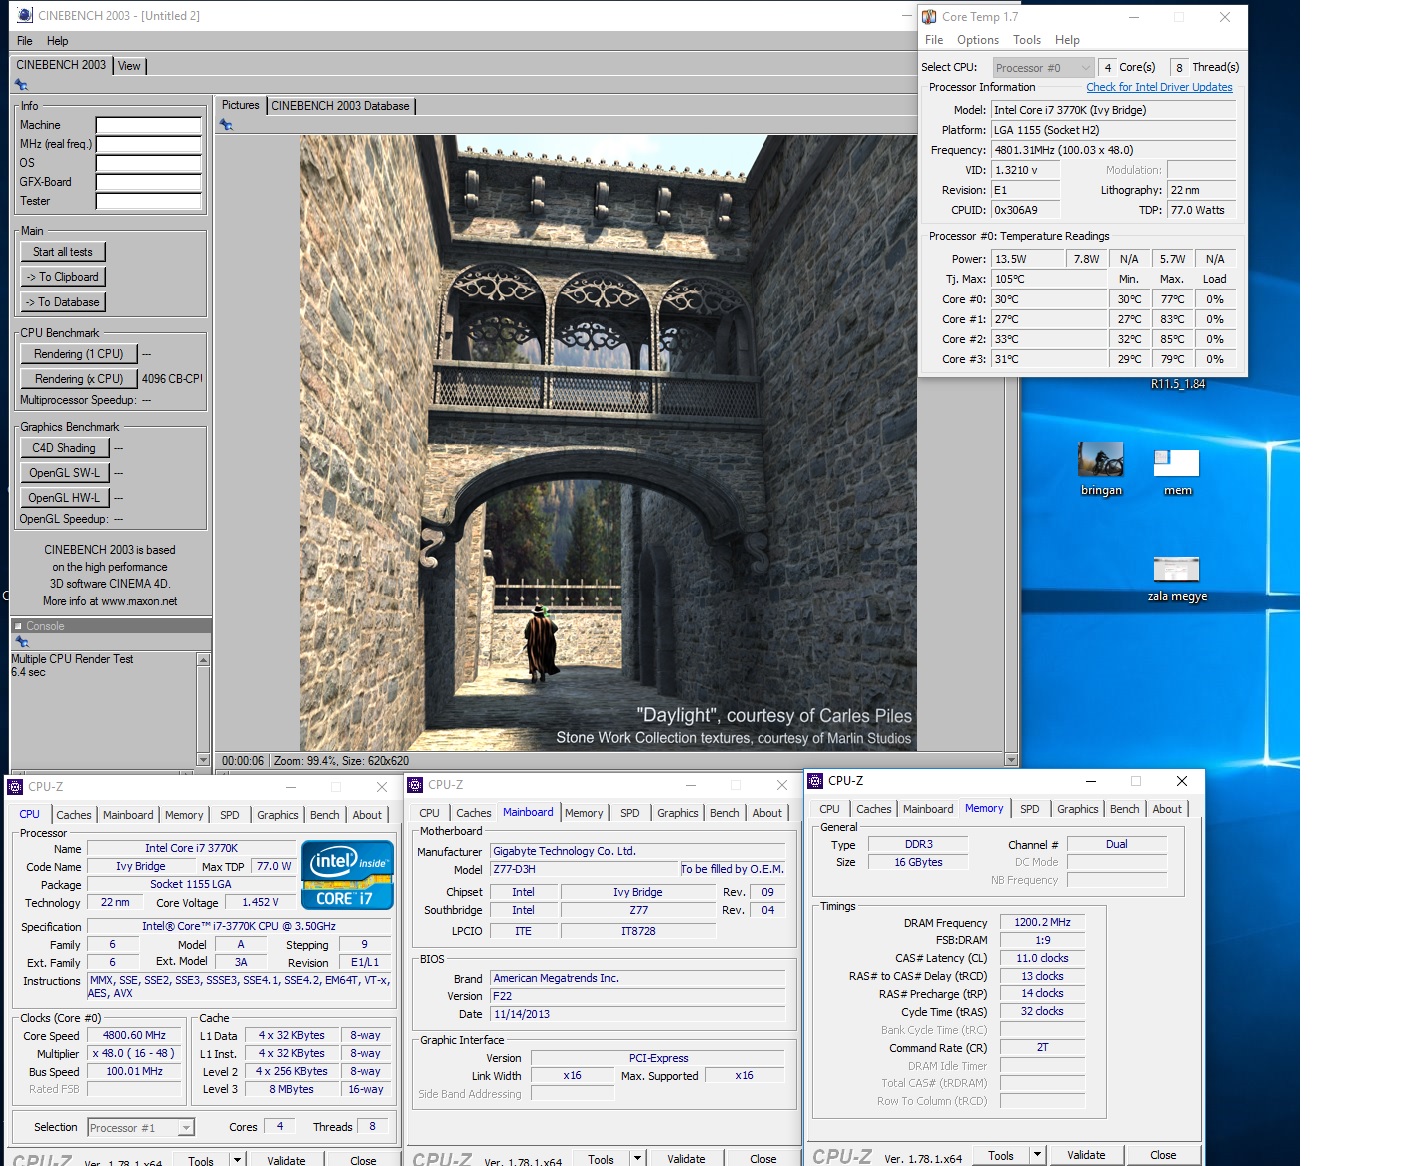Image resolution: width=1413 pixels, height=1166 pixels.
Task: Open Caches tab in left CPU-Z window
Action: coord(73,815)
